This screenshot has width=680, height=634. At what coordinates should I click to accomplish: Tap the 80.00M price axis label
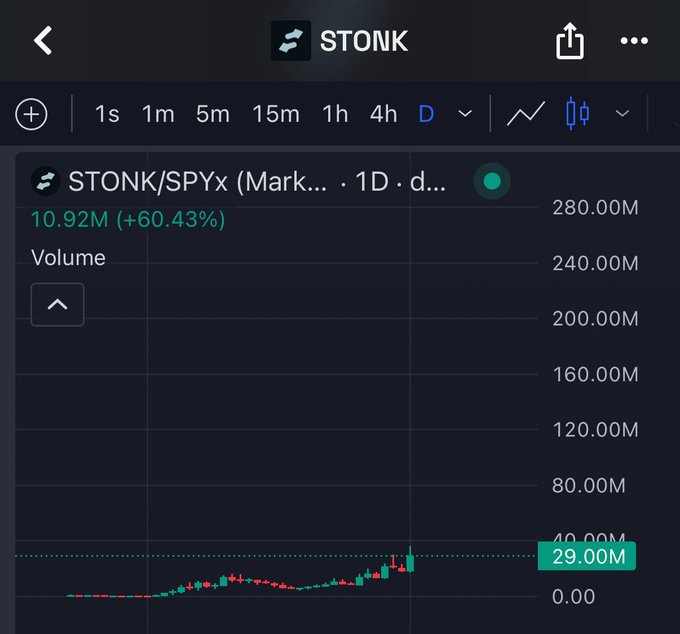(589, 485)
